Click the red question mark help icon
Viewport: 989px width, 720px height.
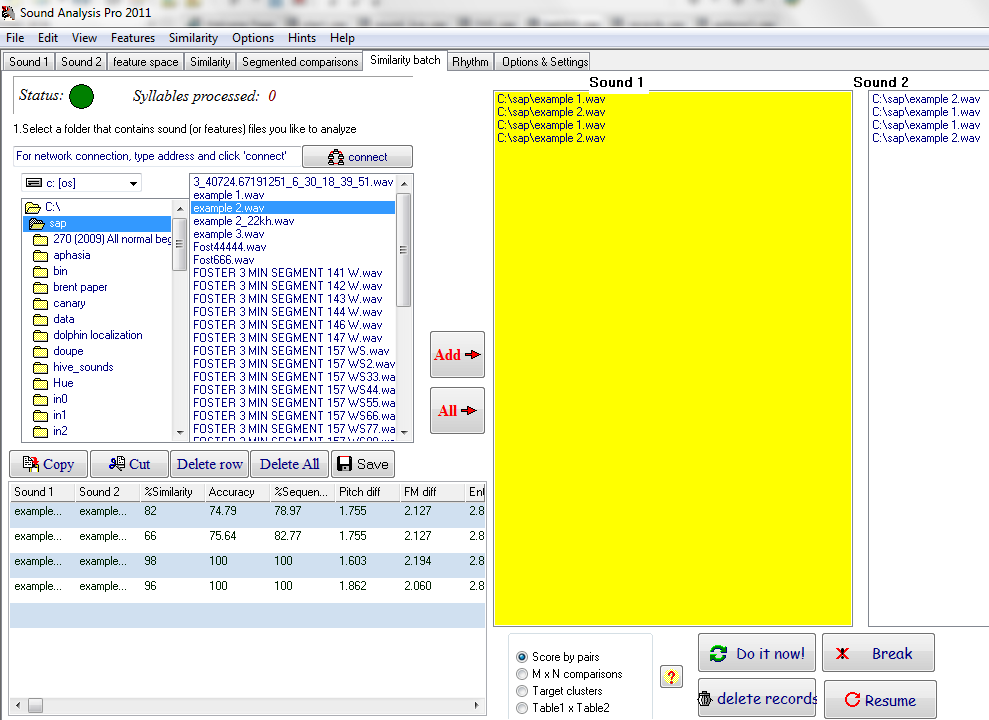coord(671,677)
